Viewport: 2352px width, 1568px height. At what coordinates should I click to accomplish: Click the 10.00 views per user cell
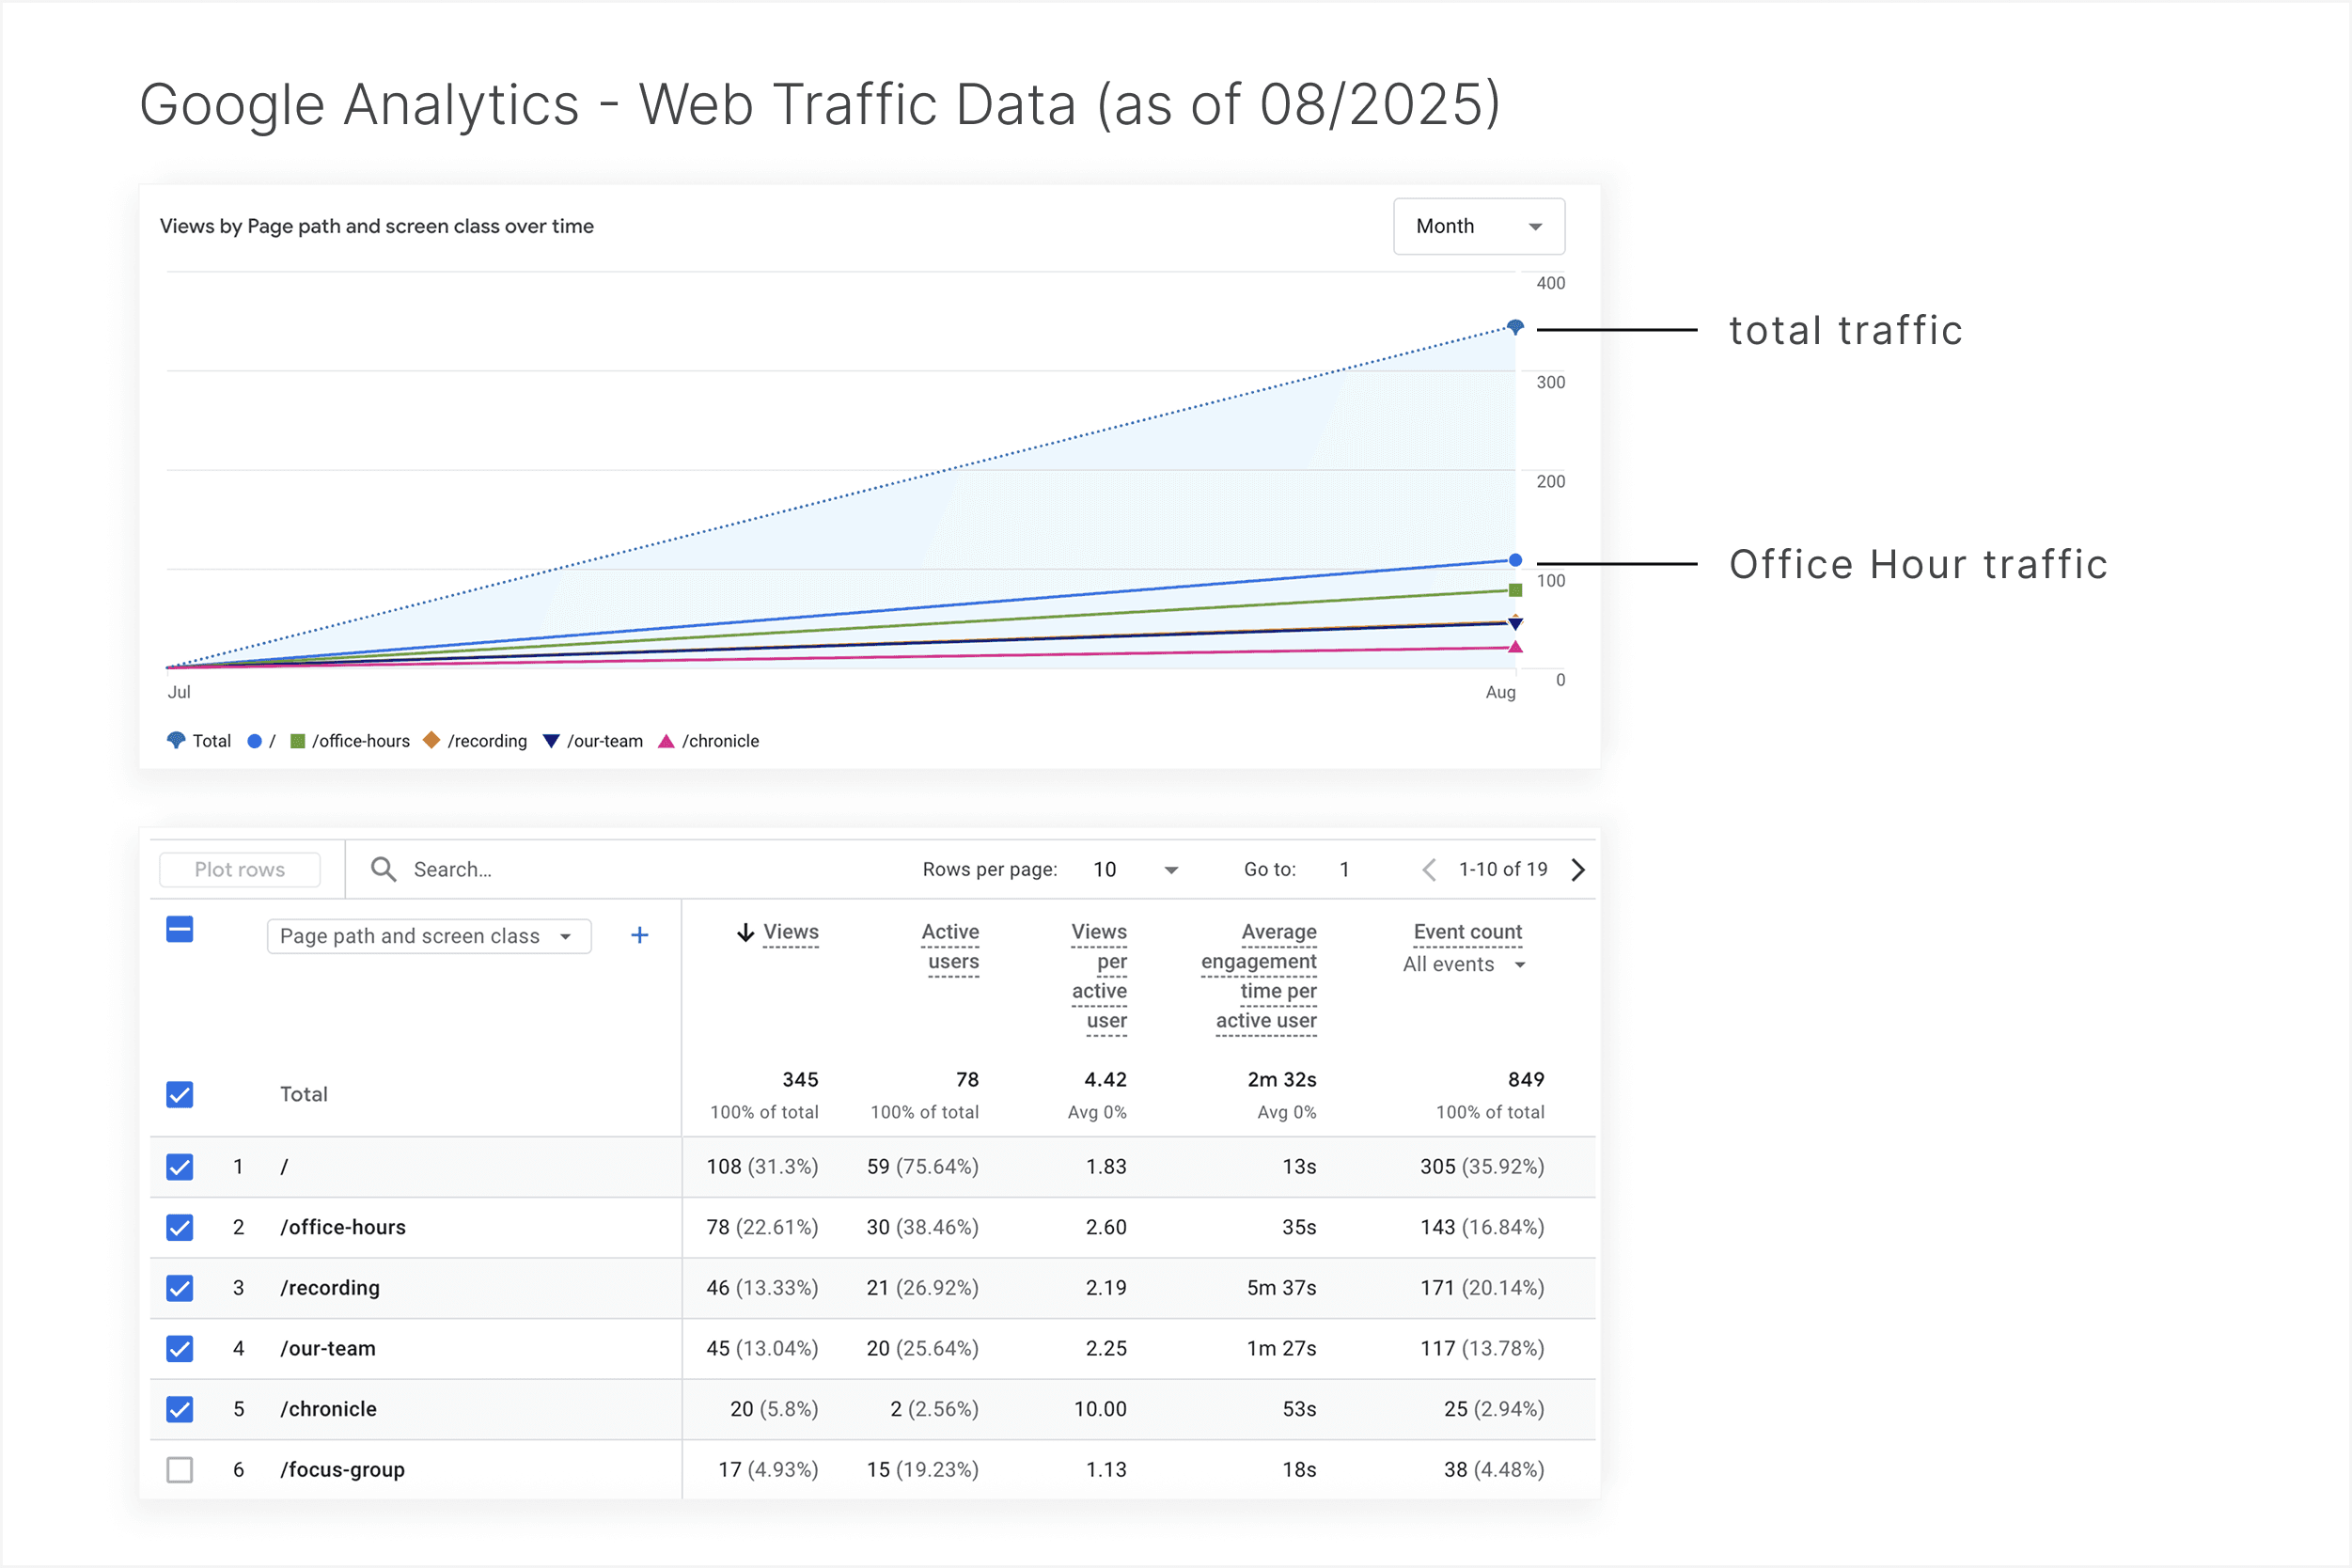tap(1100, 1409)
